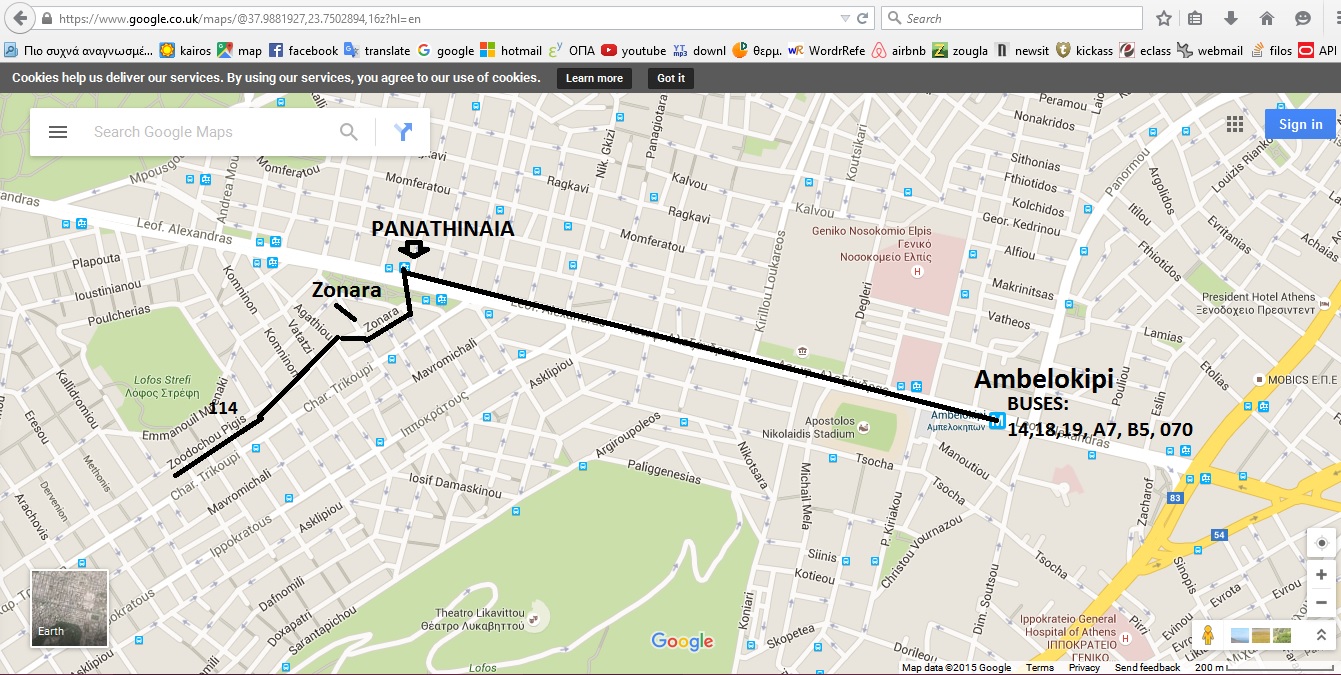Click the Ippokrateio General Hospital label
The image size is (1341, 675).
coord(1068,638)
